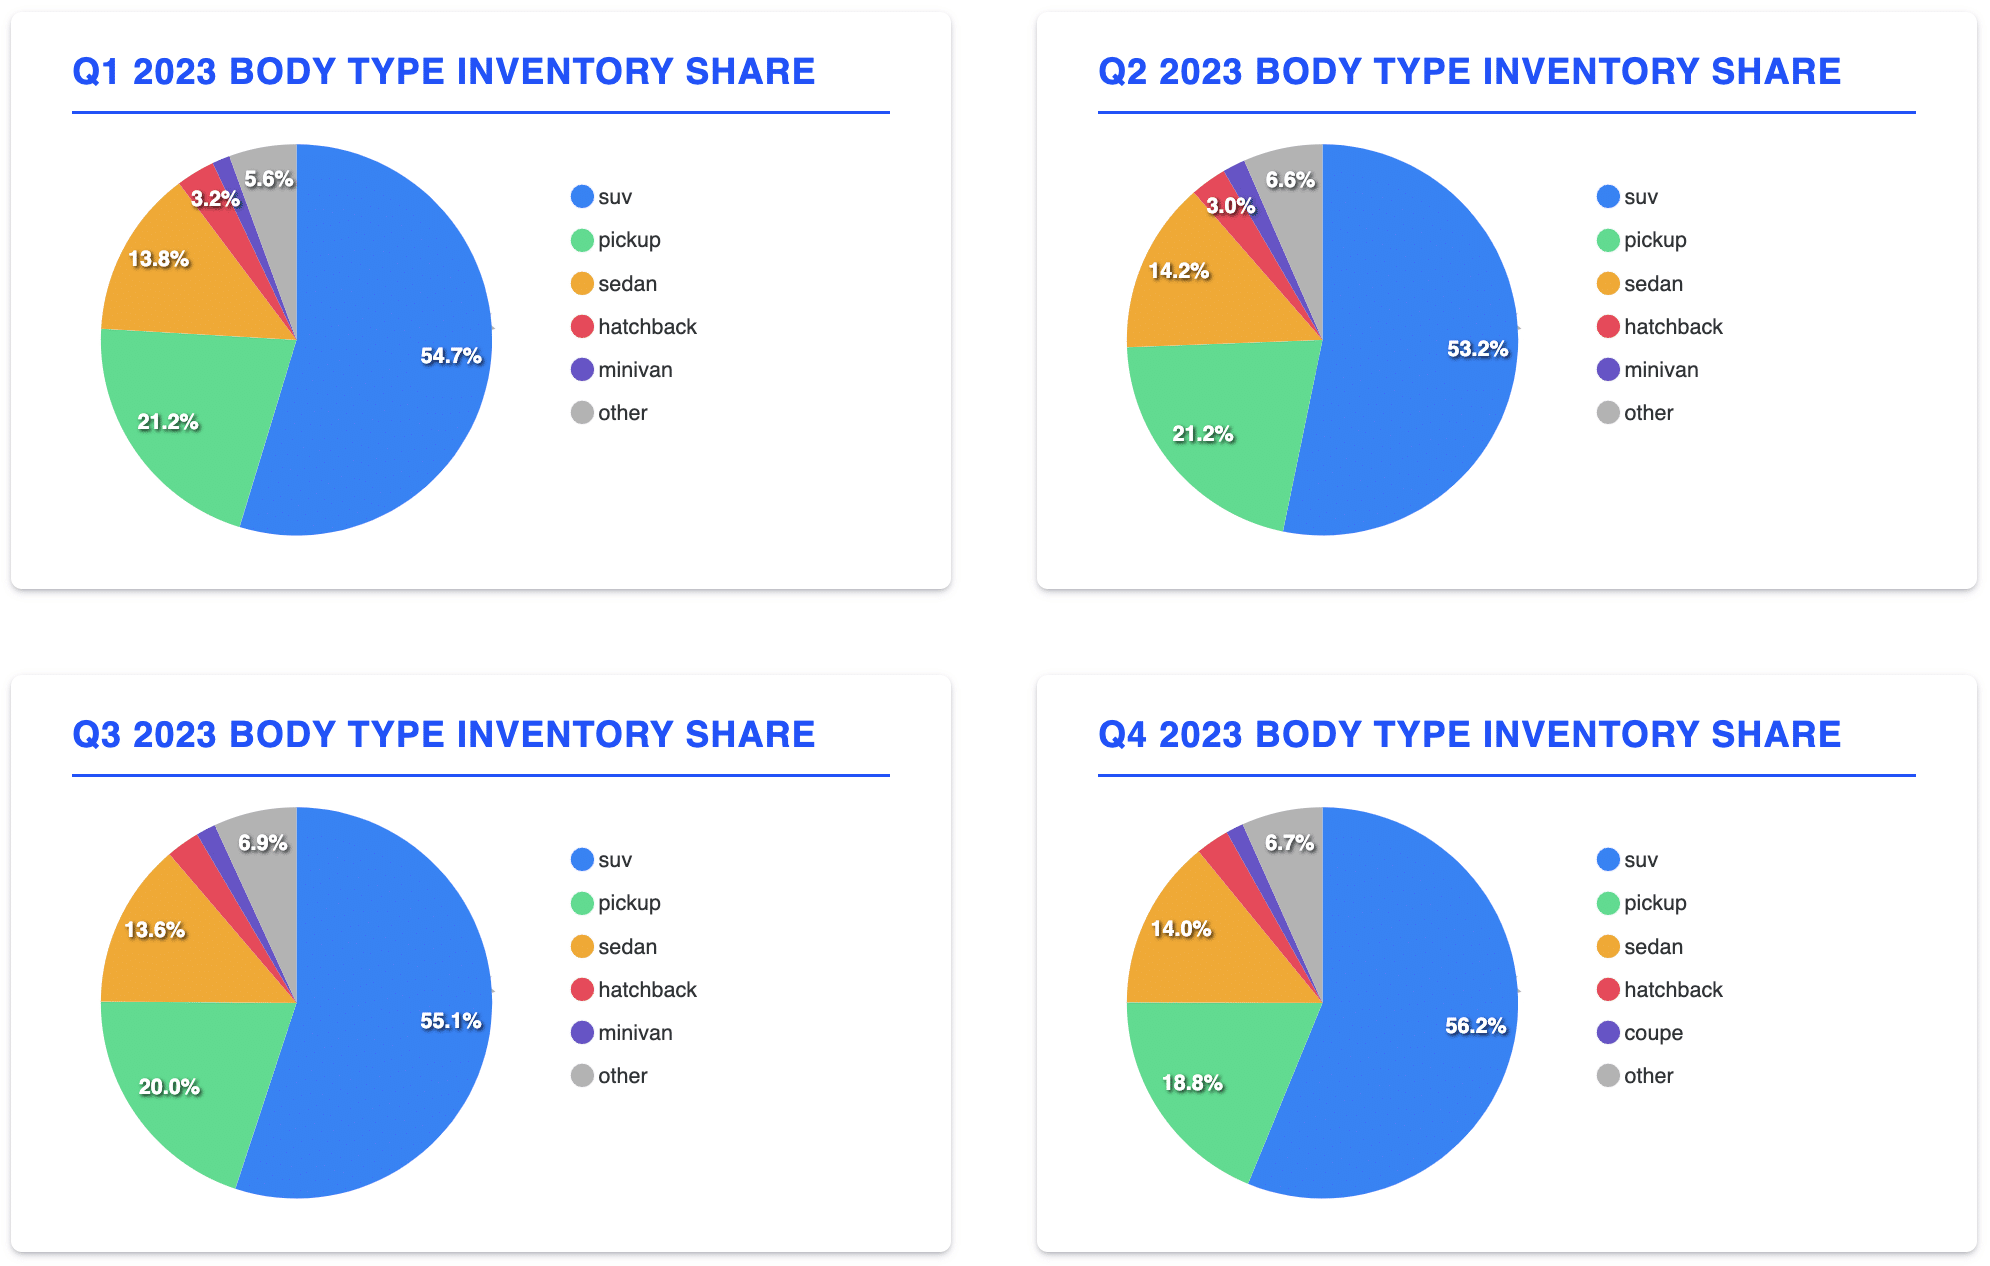Screen dimensions: 1990x1266
Task: Click the Q1 2023 Body Type Inventory Share title
Action: 444,72
